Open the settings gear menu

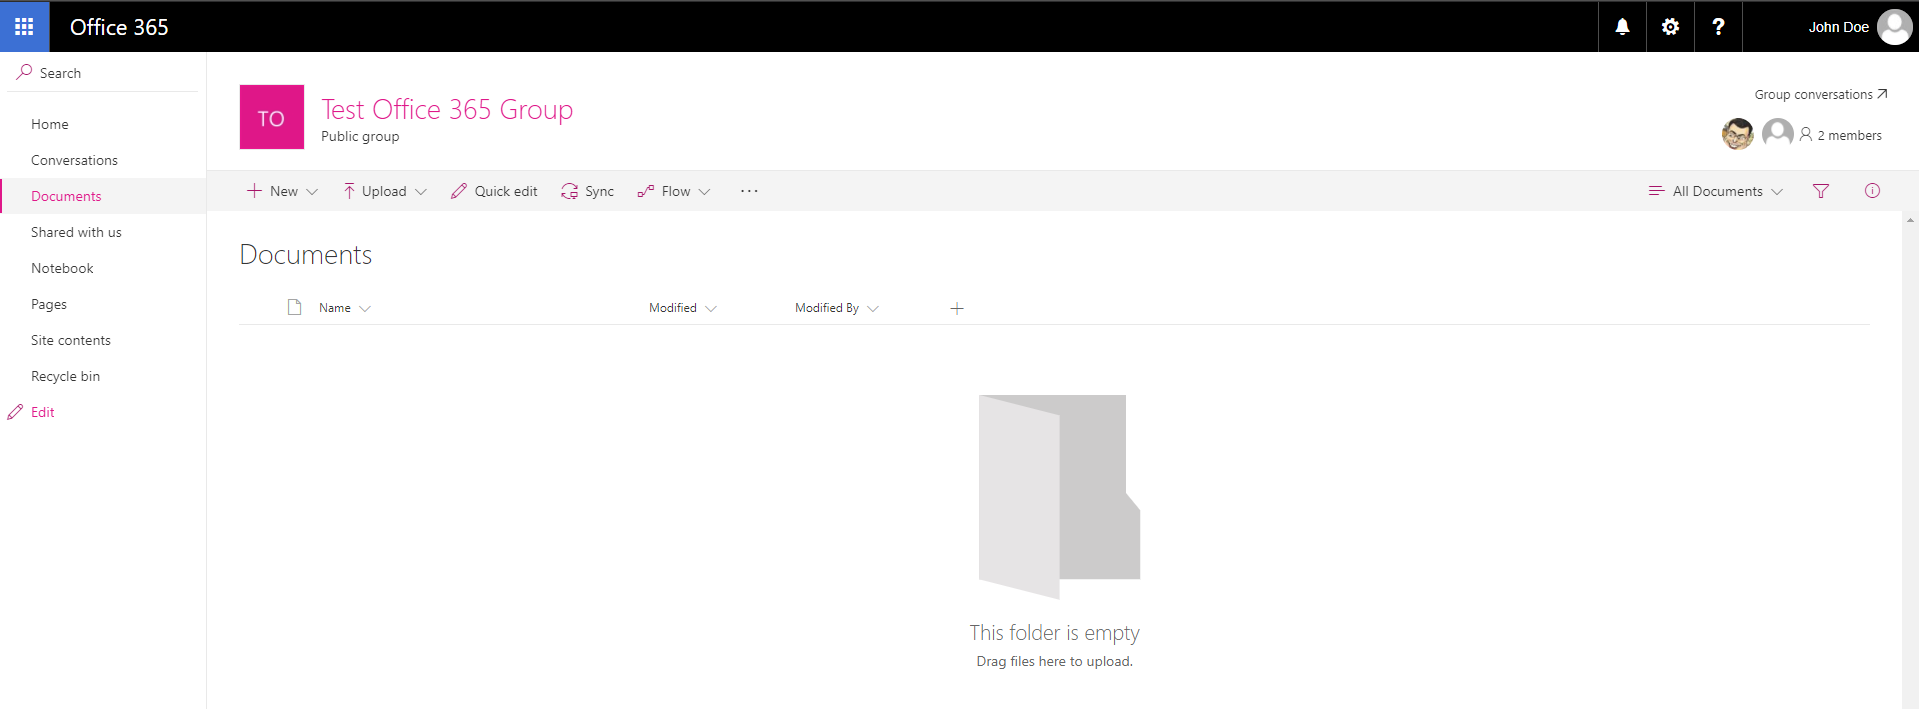pos(1670,27)
